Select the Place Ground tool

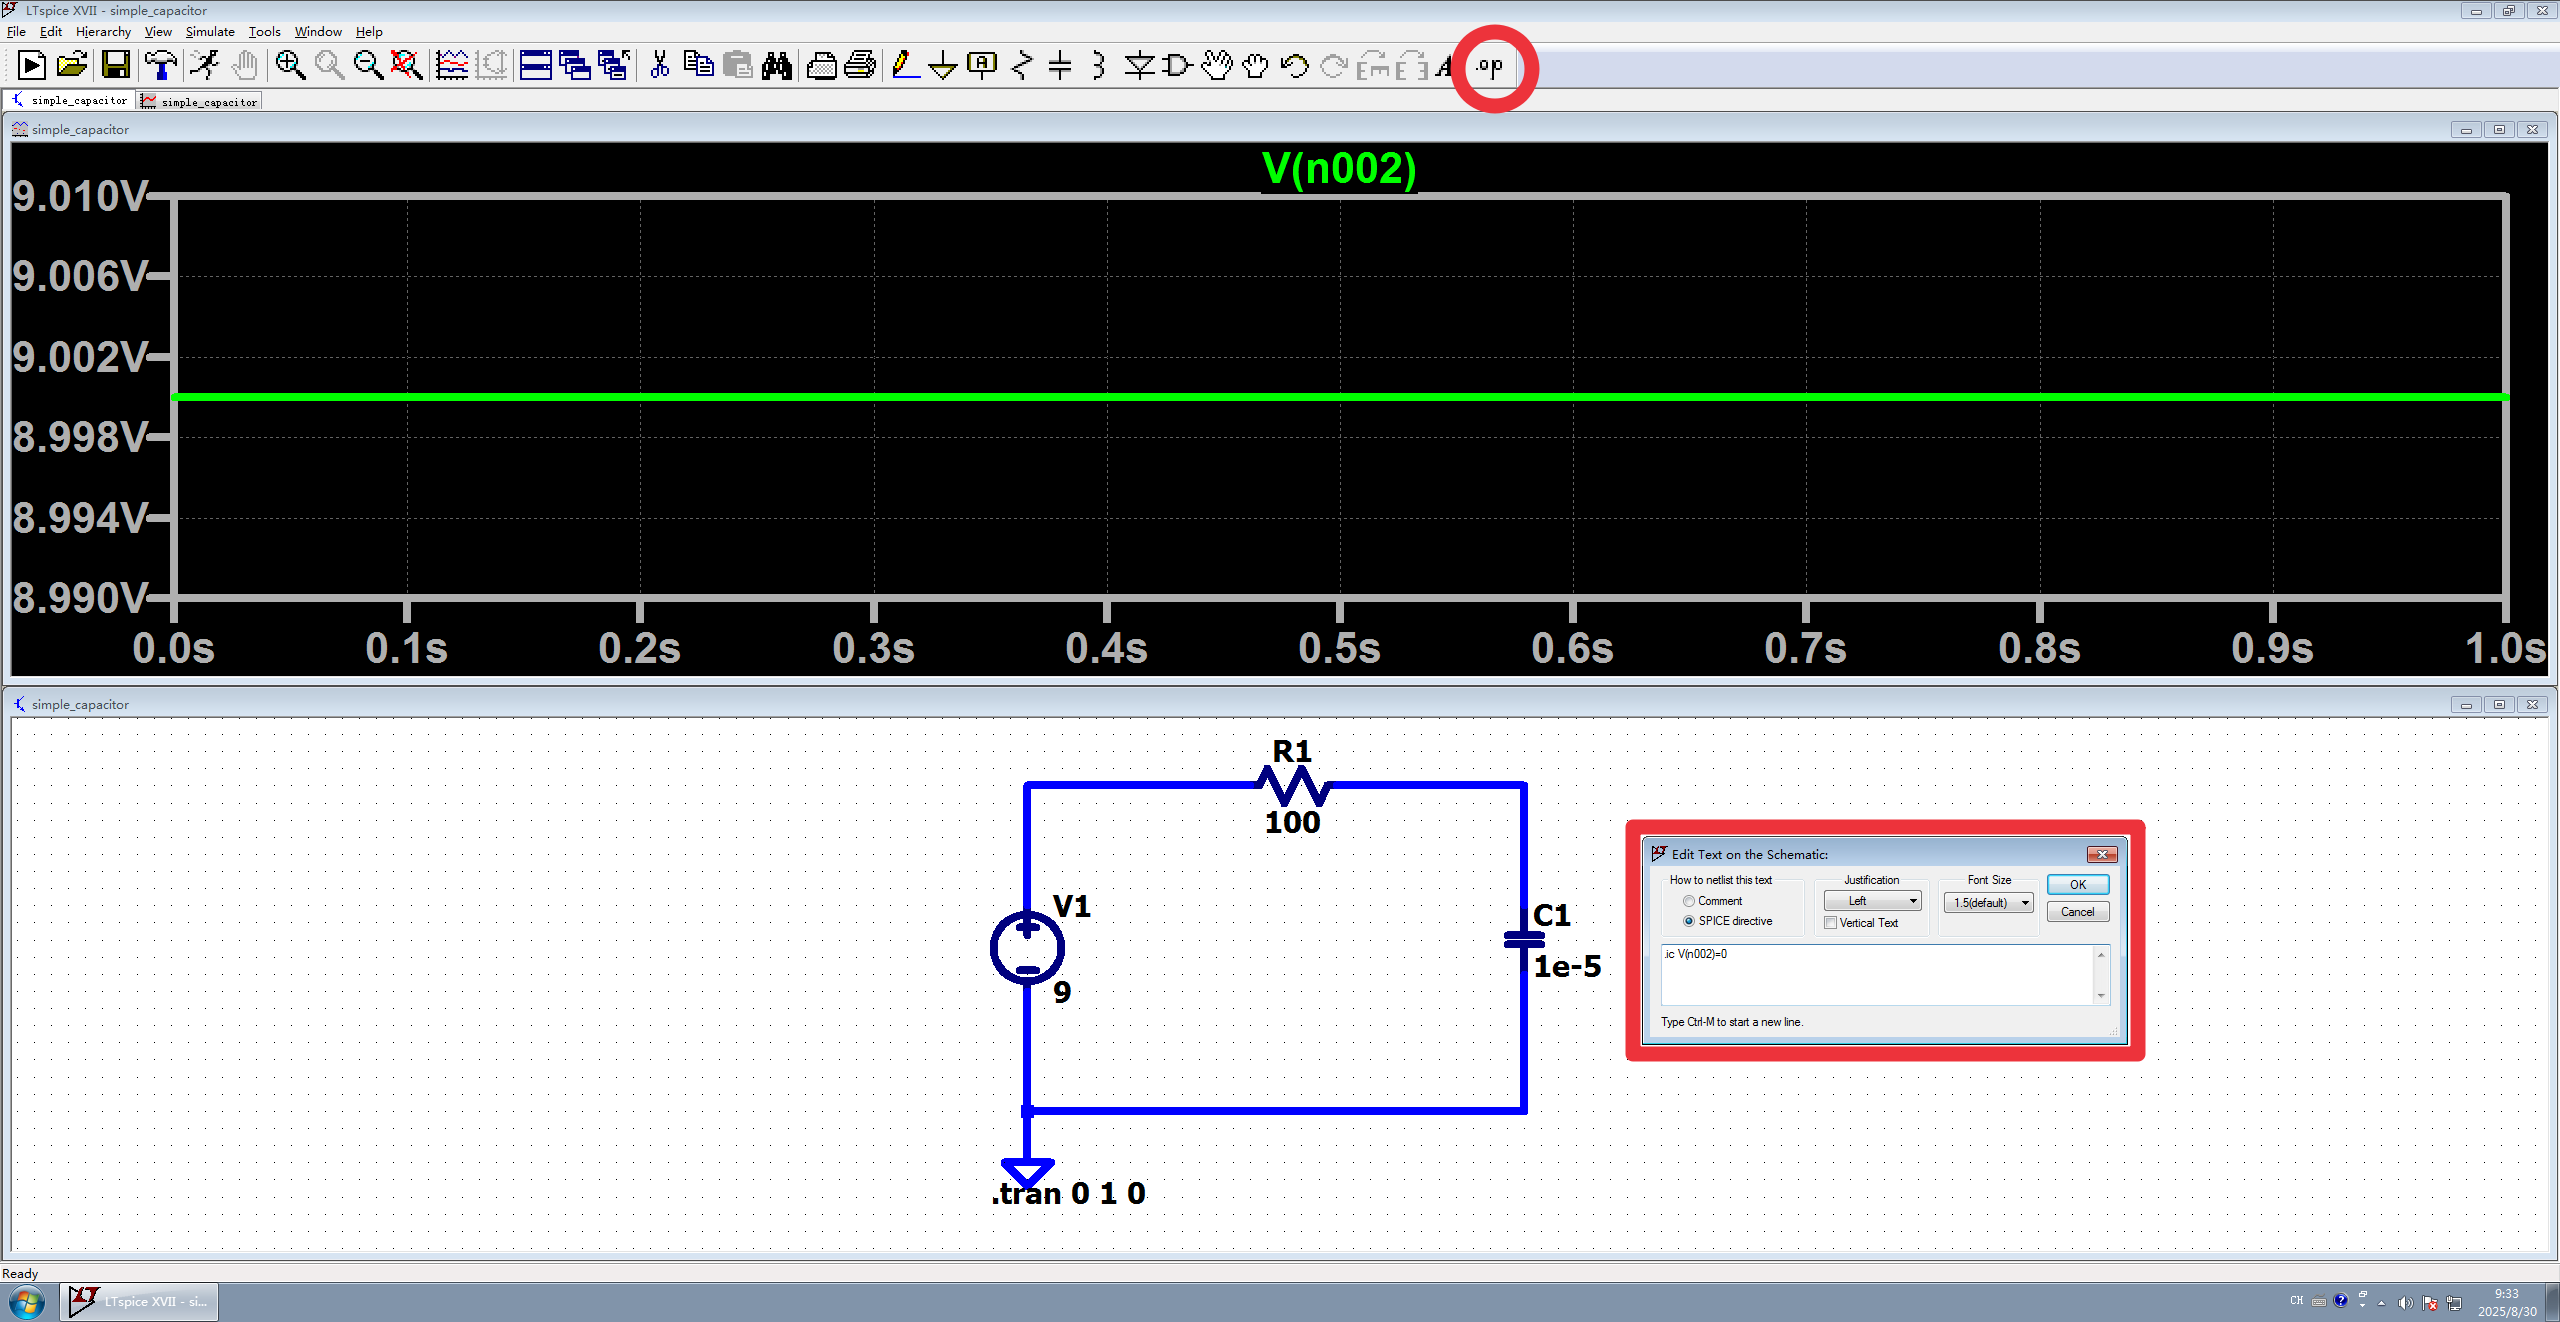coord(942,66)
